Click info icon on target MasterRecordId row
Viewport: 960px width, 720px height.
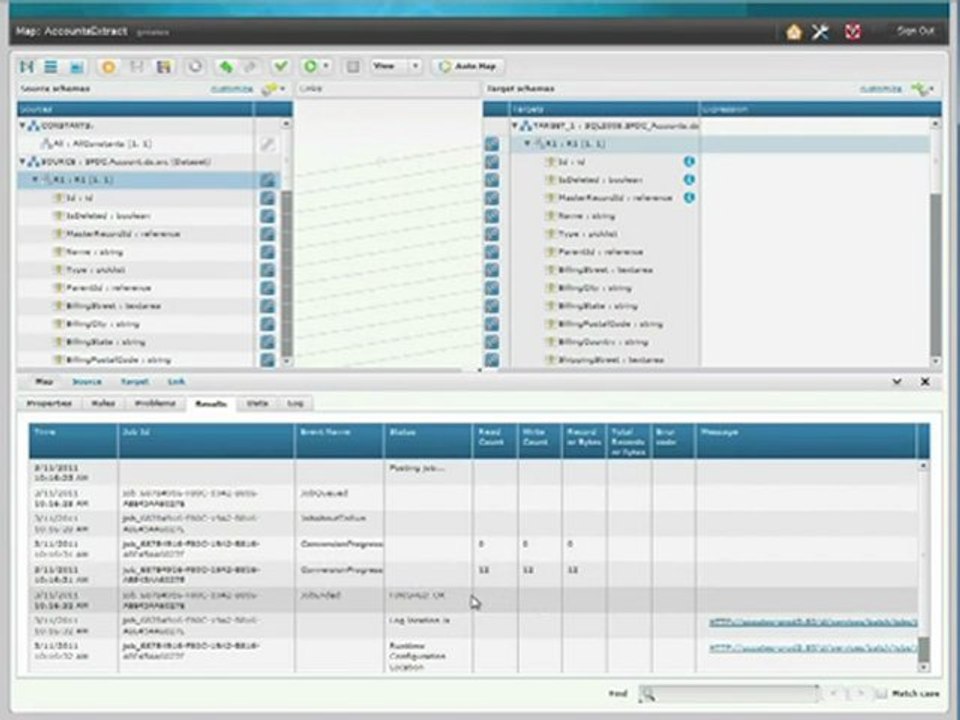(689, 198)
